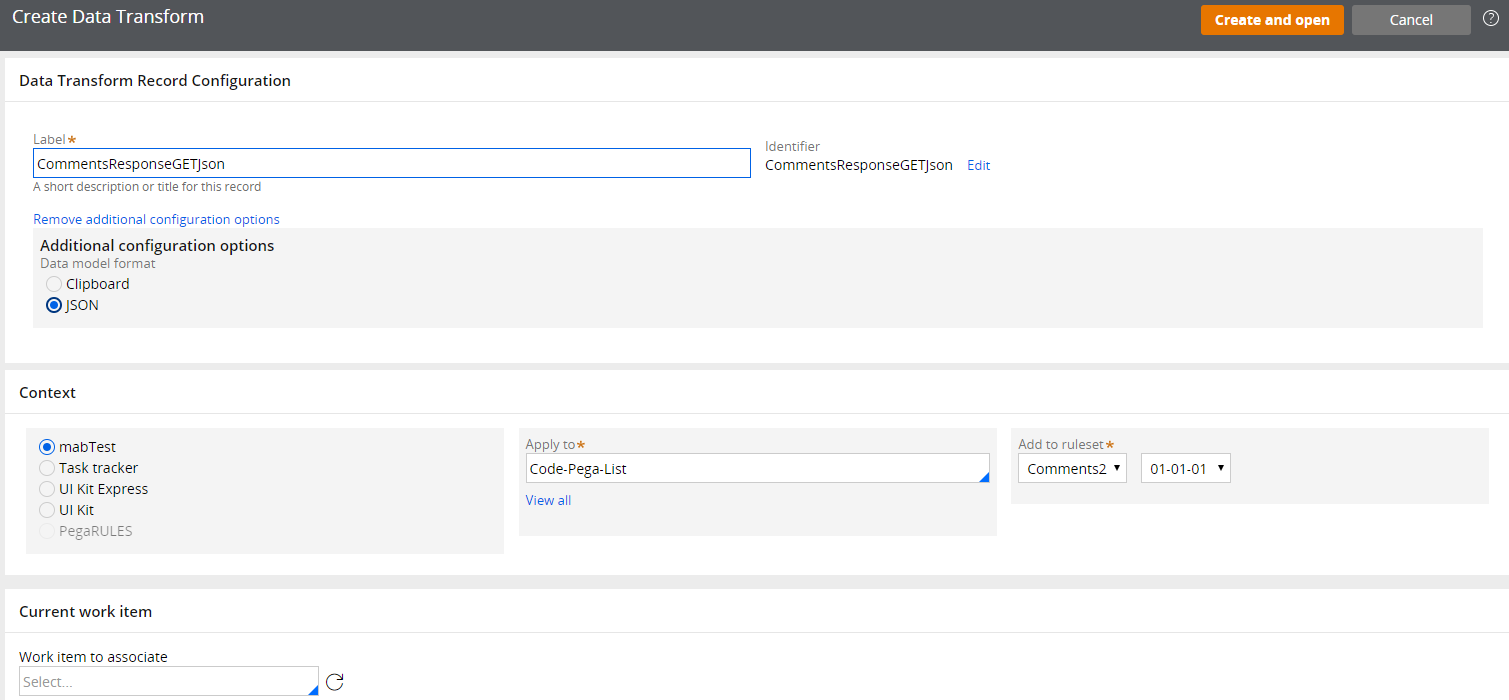Open the View all link under Apply to
Image resolution: width=1509 pixels, height=700 pixels.
tap(548, 500)
